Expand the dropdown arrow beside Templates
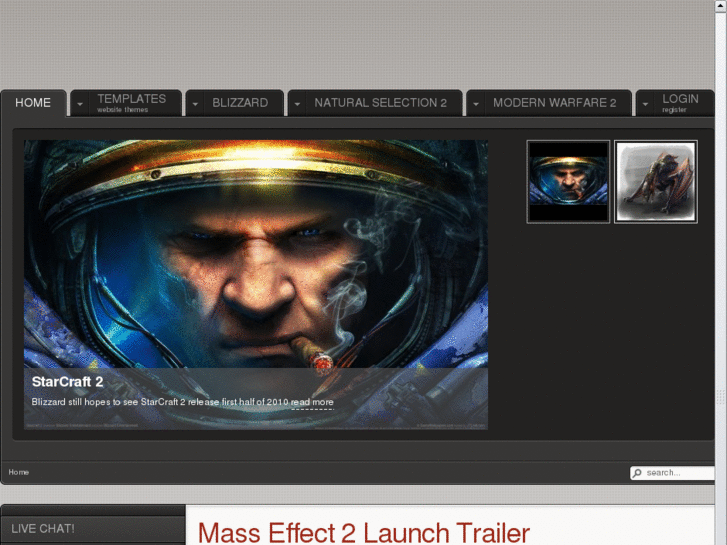The image size is (727, 545). [80, 104]
